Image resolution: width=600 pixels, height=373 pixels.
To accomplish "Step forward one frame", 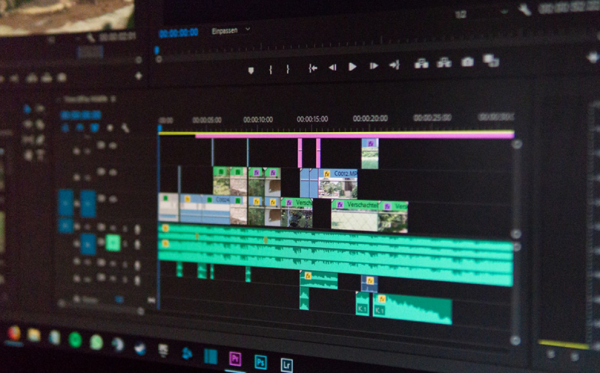I will point(373,66).
